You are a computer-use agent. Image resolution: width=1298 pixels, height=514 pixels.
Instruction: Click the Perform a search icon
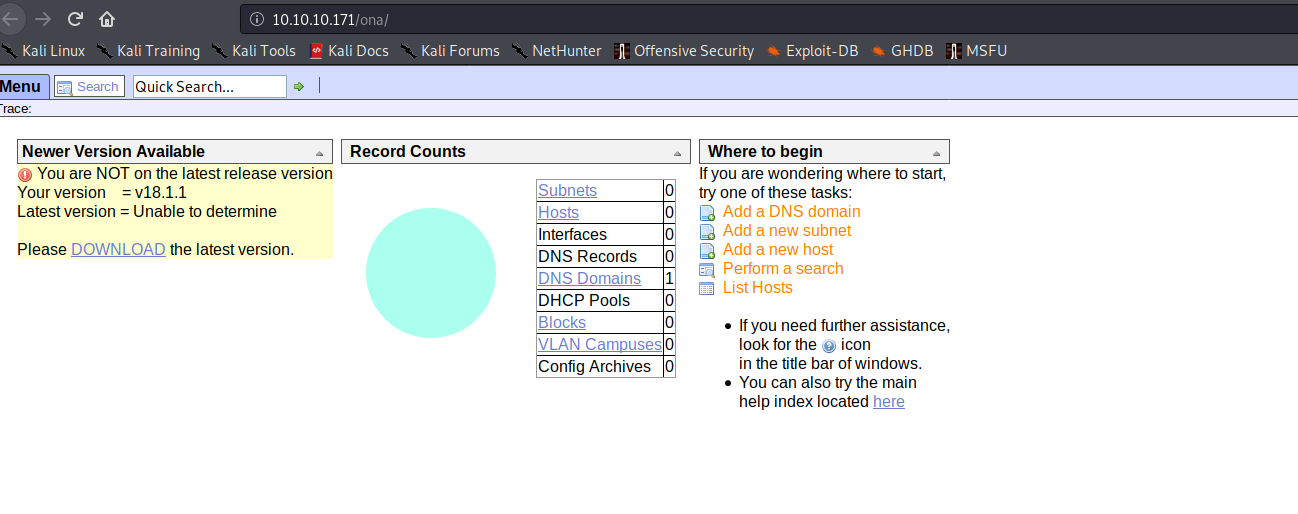coord(707,269)
